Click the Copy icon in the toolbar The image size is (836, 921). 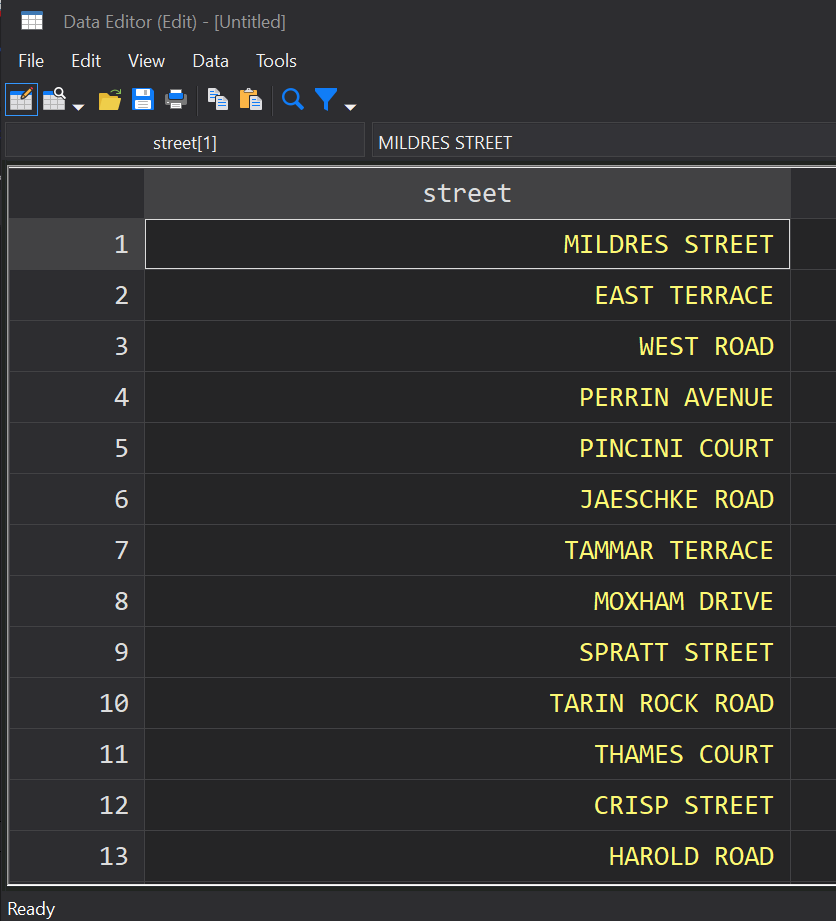[217, 100]
